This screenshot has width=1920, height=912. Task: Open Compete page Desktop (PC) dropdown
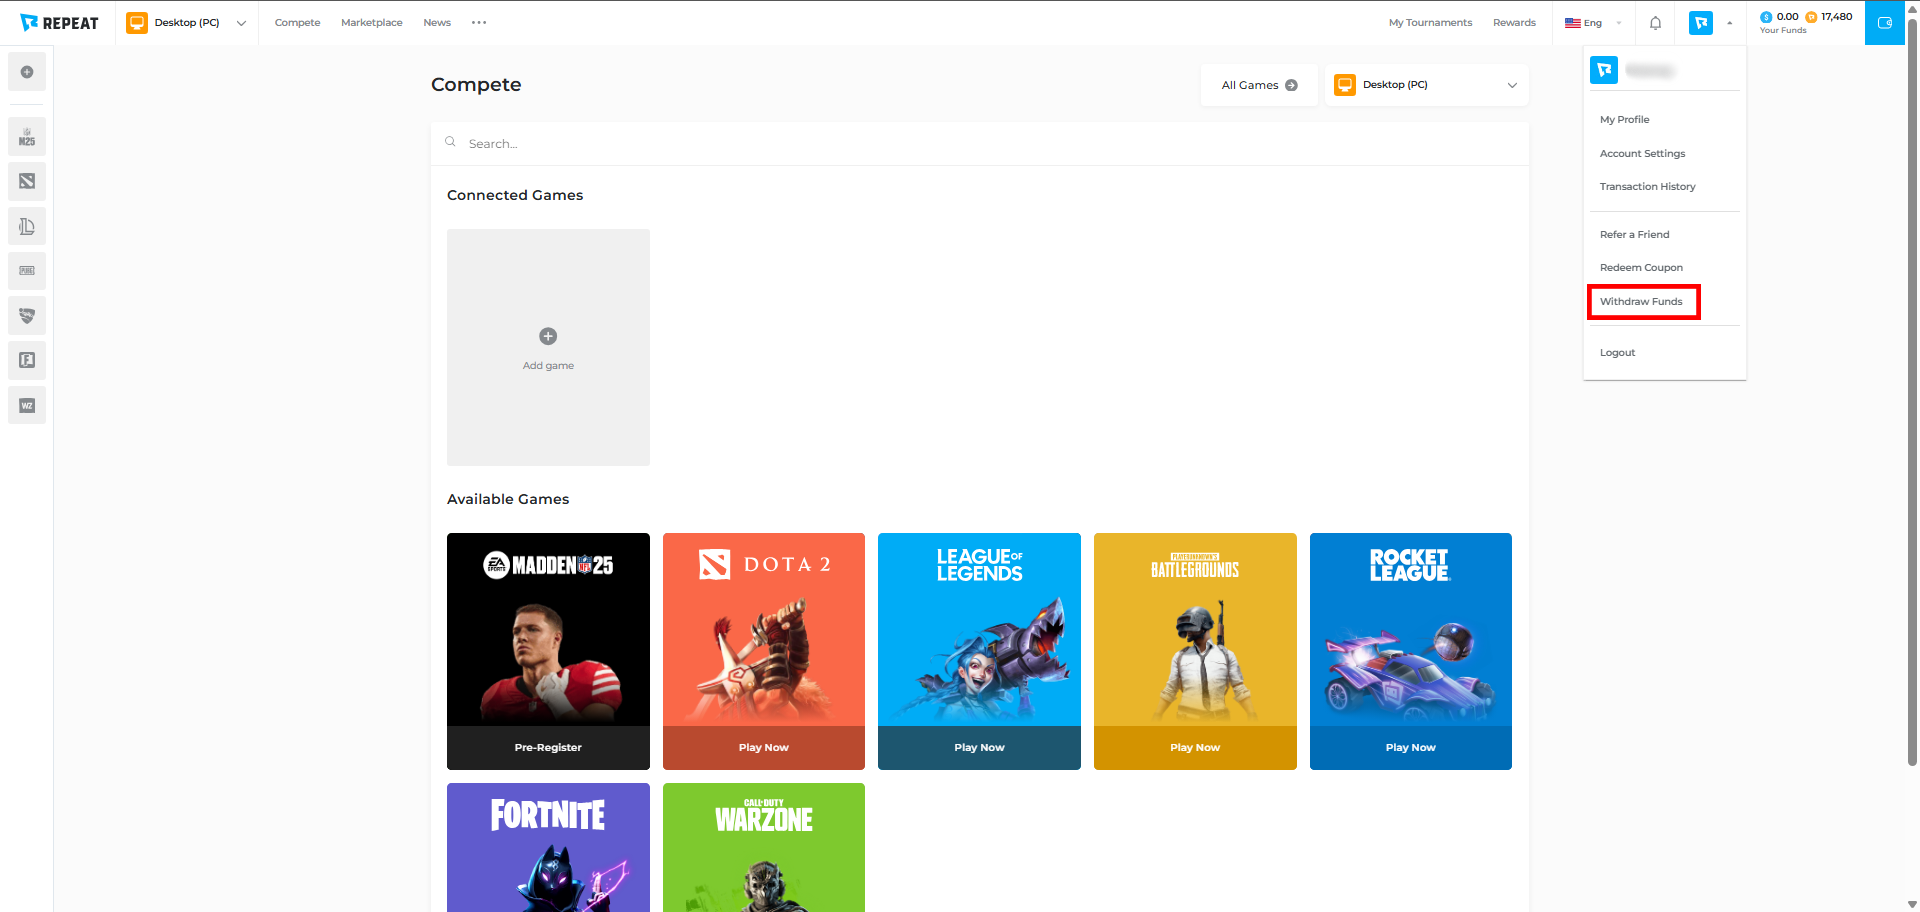click(1427, 85)
